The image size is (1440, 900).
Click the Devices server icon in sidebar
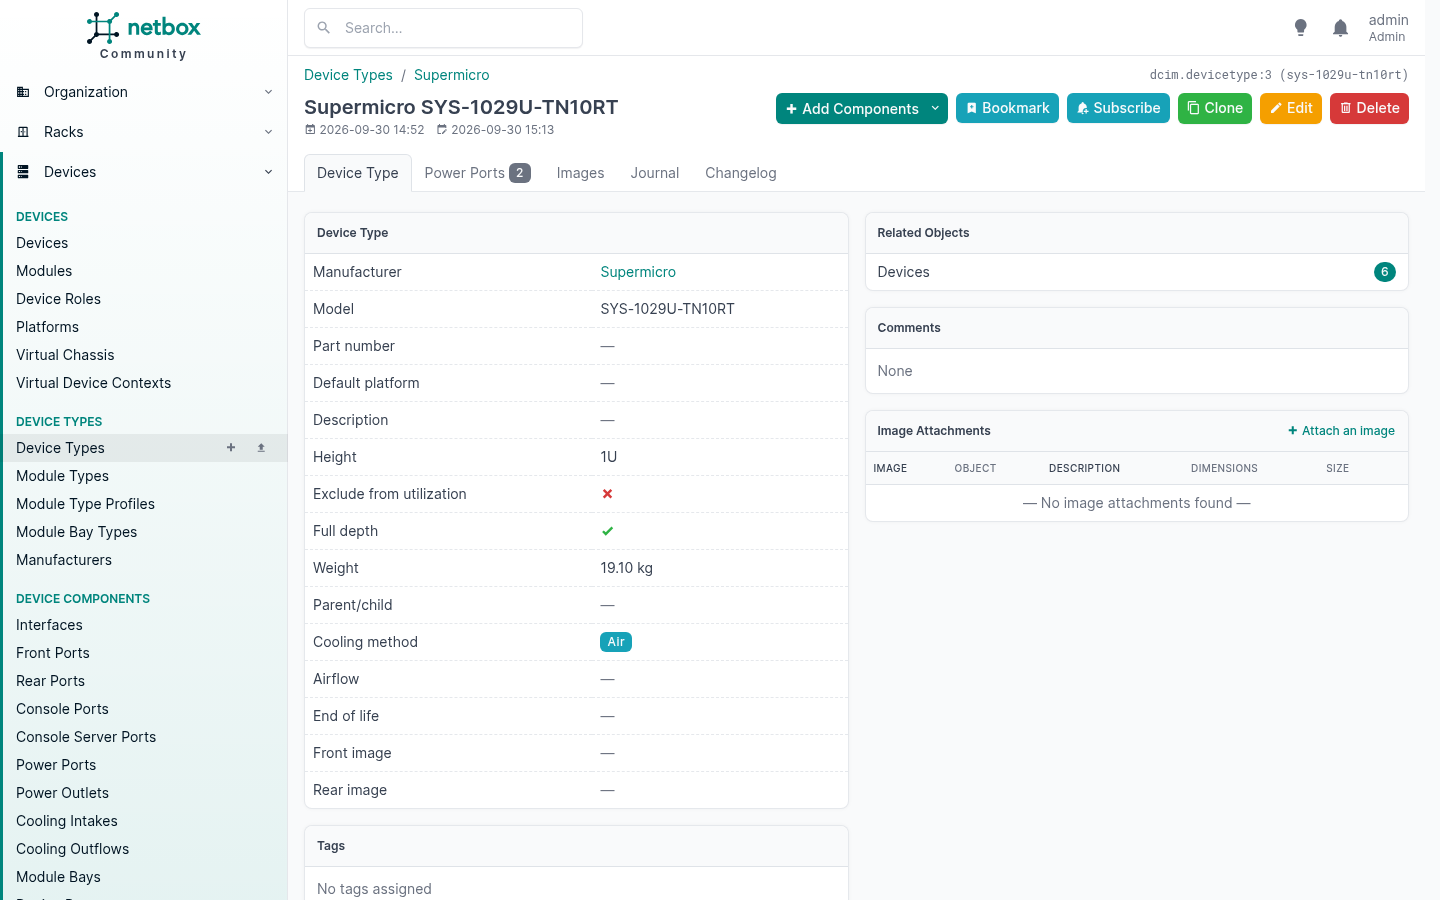[x=23, y=172]
